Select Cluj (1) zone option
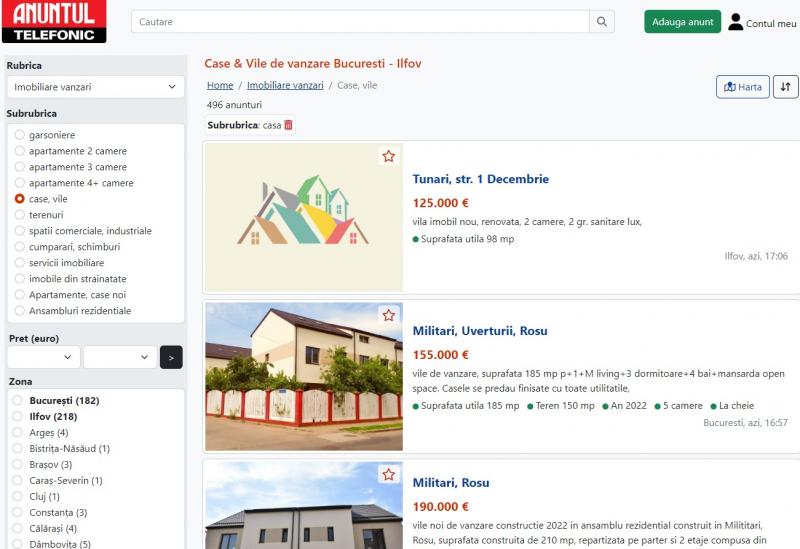 pyautogui.click(x=17, y=496)
